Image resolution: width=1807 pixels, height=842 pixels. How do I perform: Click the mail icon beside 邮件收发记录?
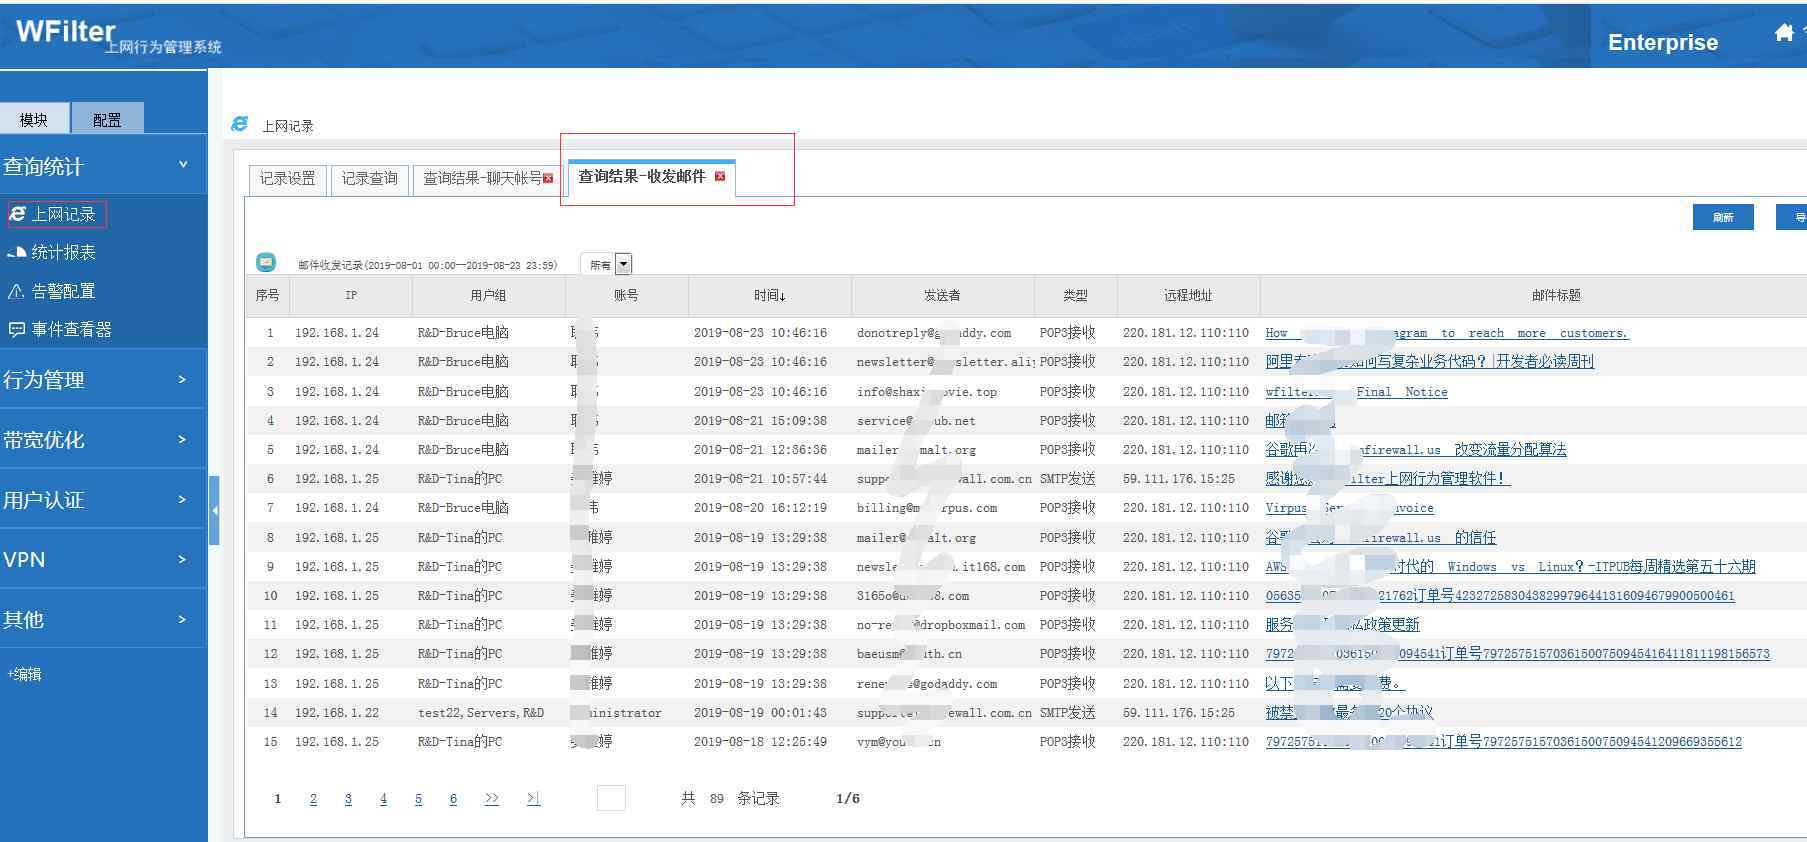pyautogui.click(x=266, y=262)
